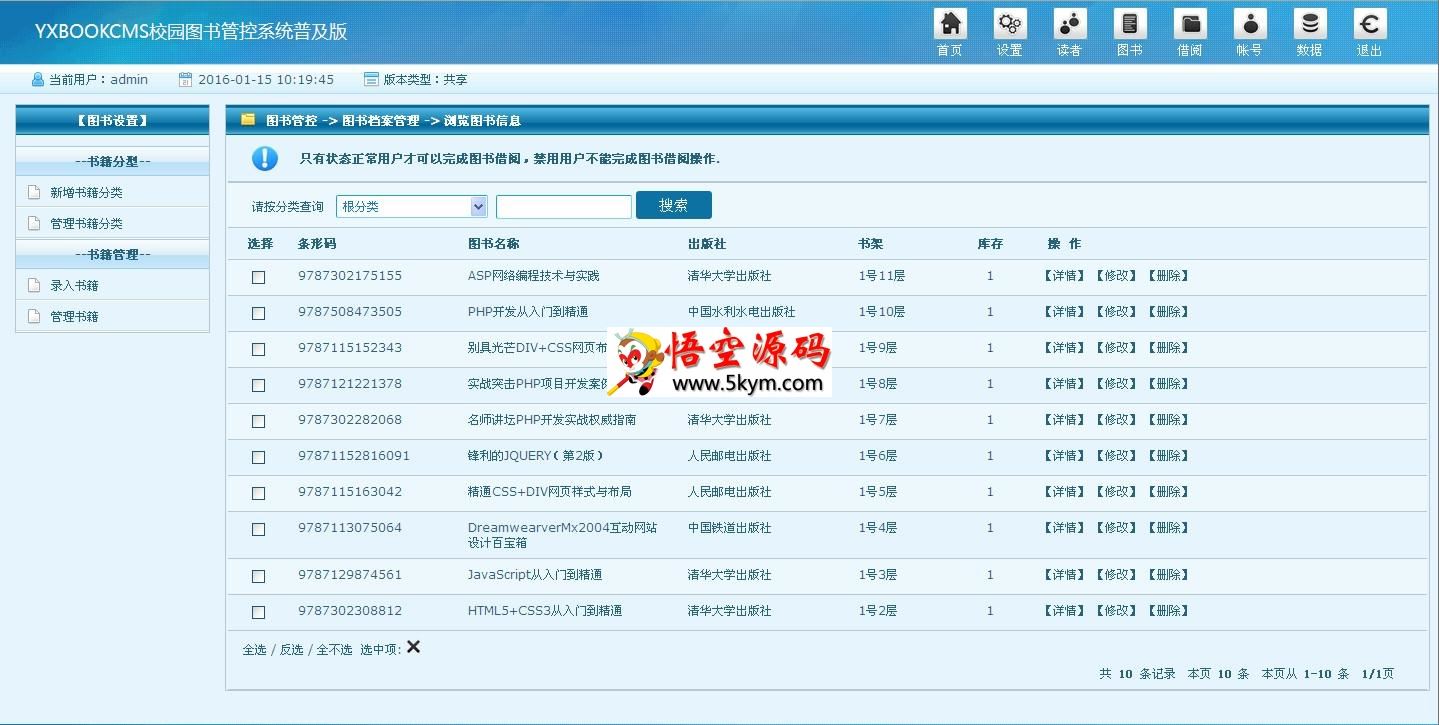
Task: Open the 设置 settings gears icon
Action: 1010,24
